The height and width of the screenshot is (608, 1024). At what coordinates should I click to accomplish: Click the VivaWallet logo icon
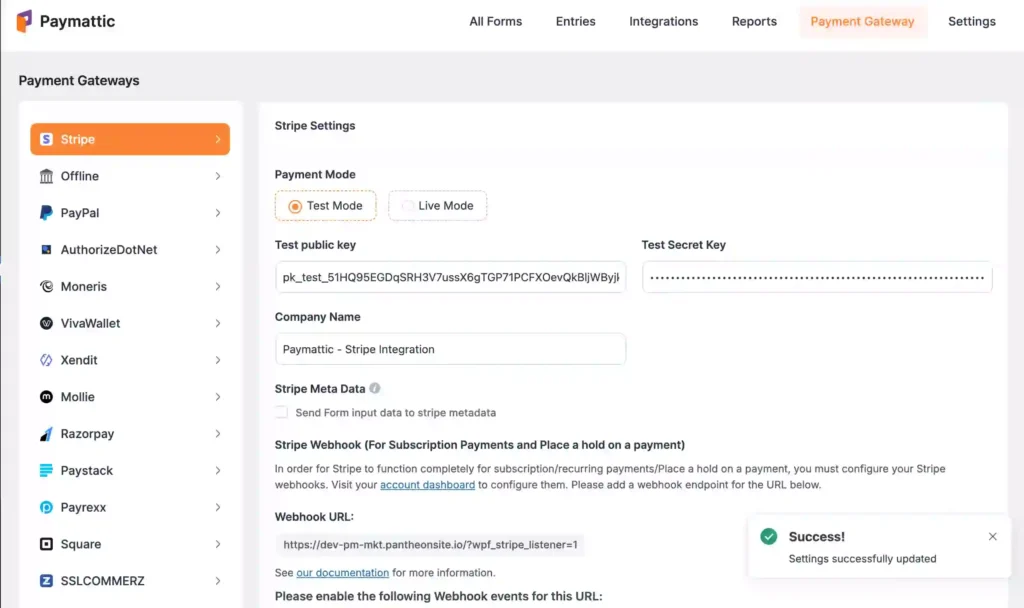pos(46,323)
